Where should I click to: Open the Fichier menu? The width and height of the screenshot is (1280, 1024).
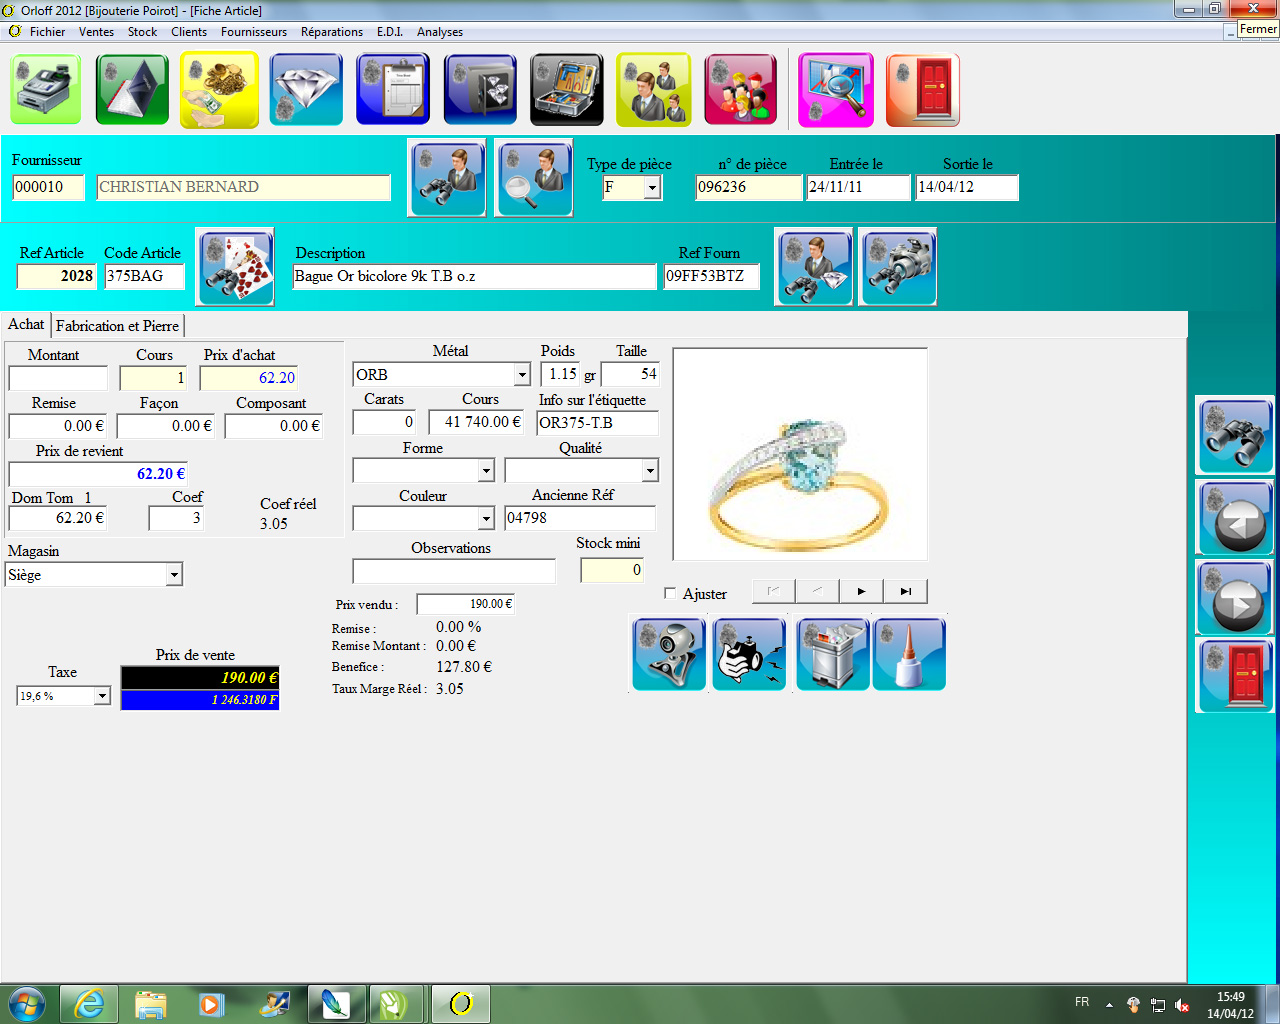point(47,32)
